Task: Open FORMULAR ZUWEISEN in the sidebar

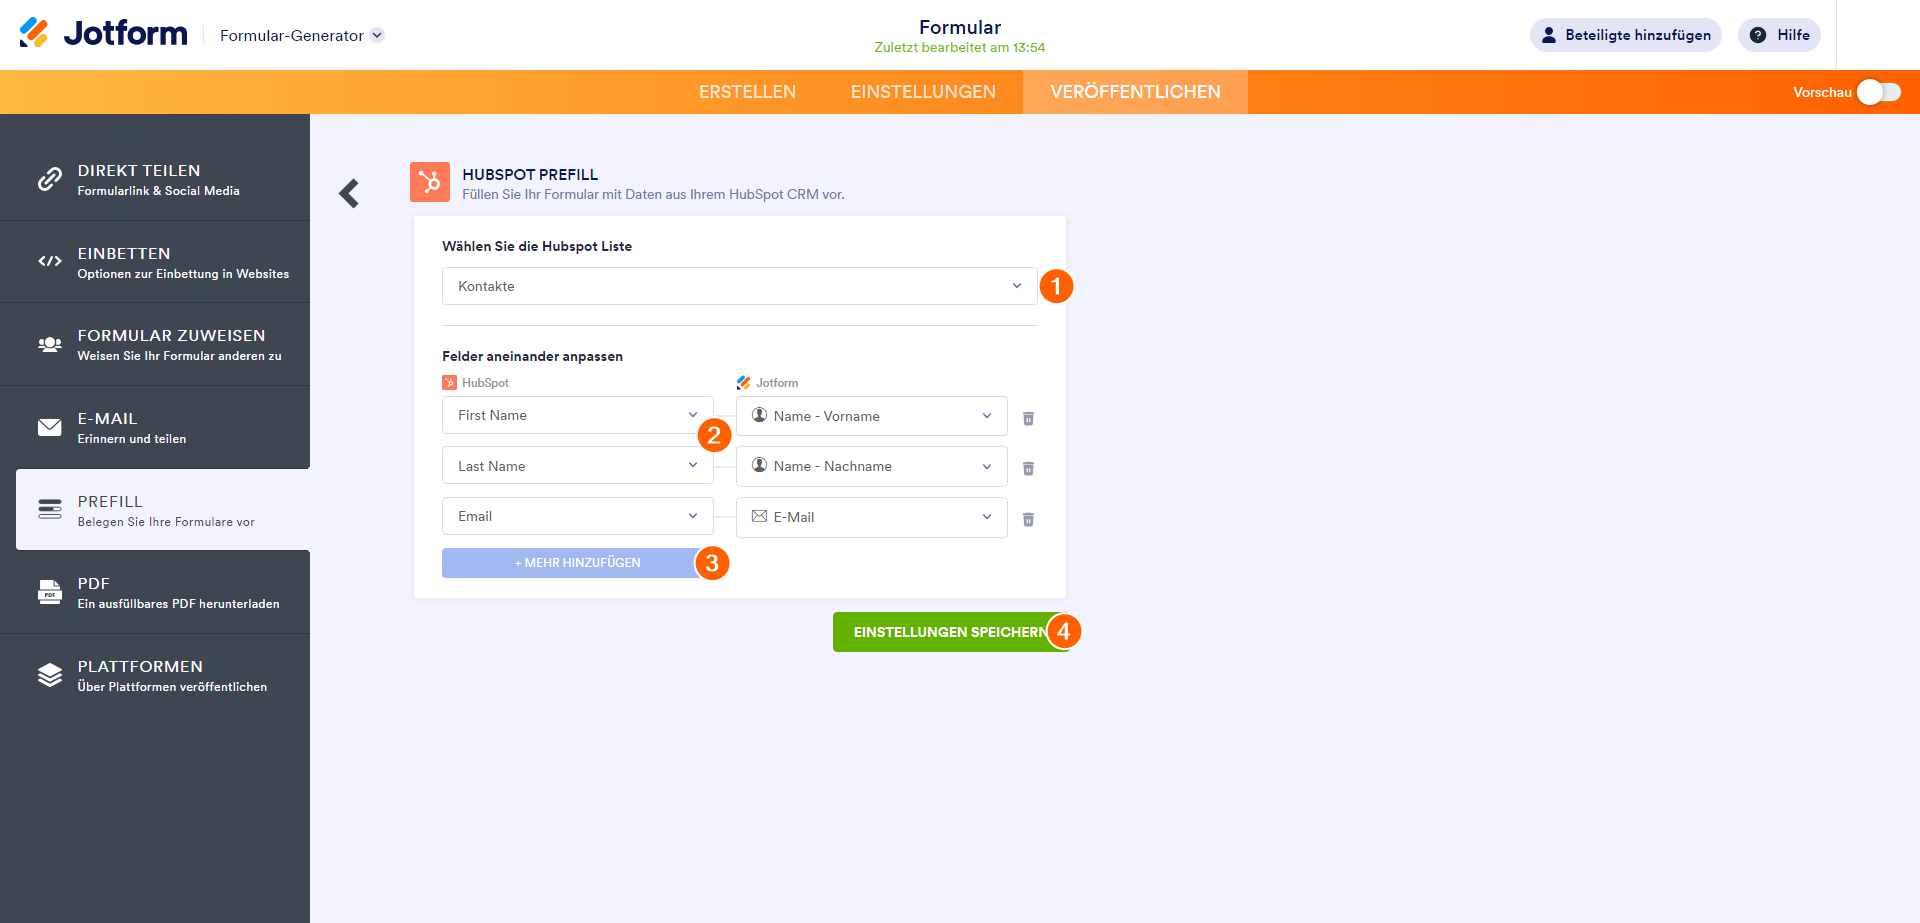Action: 155,344
